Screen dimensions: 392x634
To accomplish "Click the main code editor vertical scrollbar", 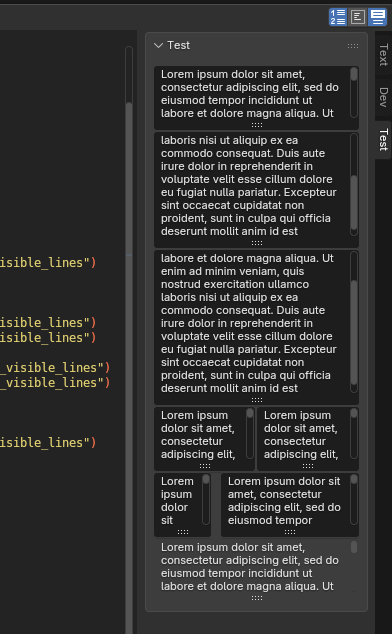I will 129,340.
